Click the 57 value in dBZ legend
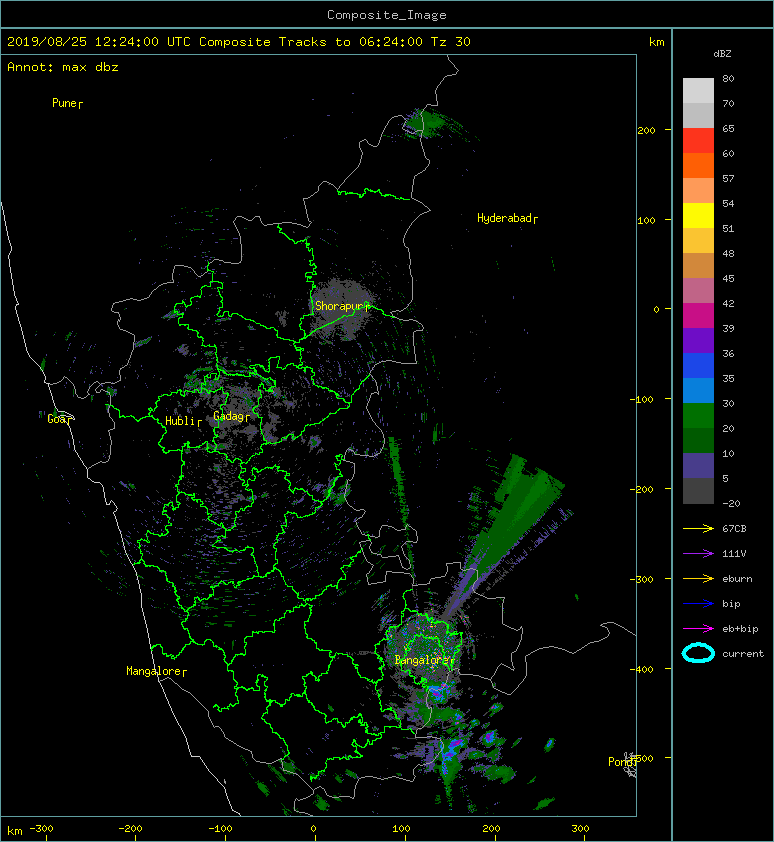The width and height of the screenshot is (774, 842). [x=728, y=178]
